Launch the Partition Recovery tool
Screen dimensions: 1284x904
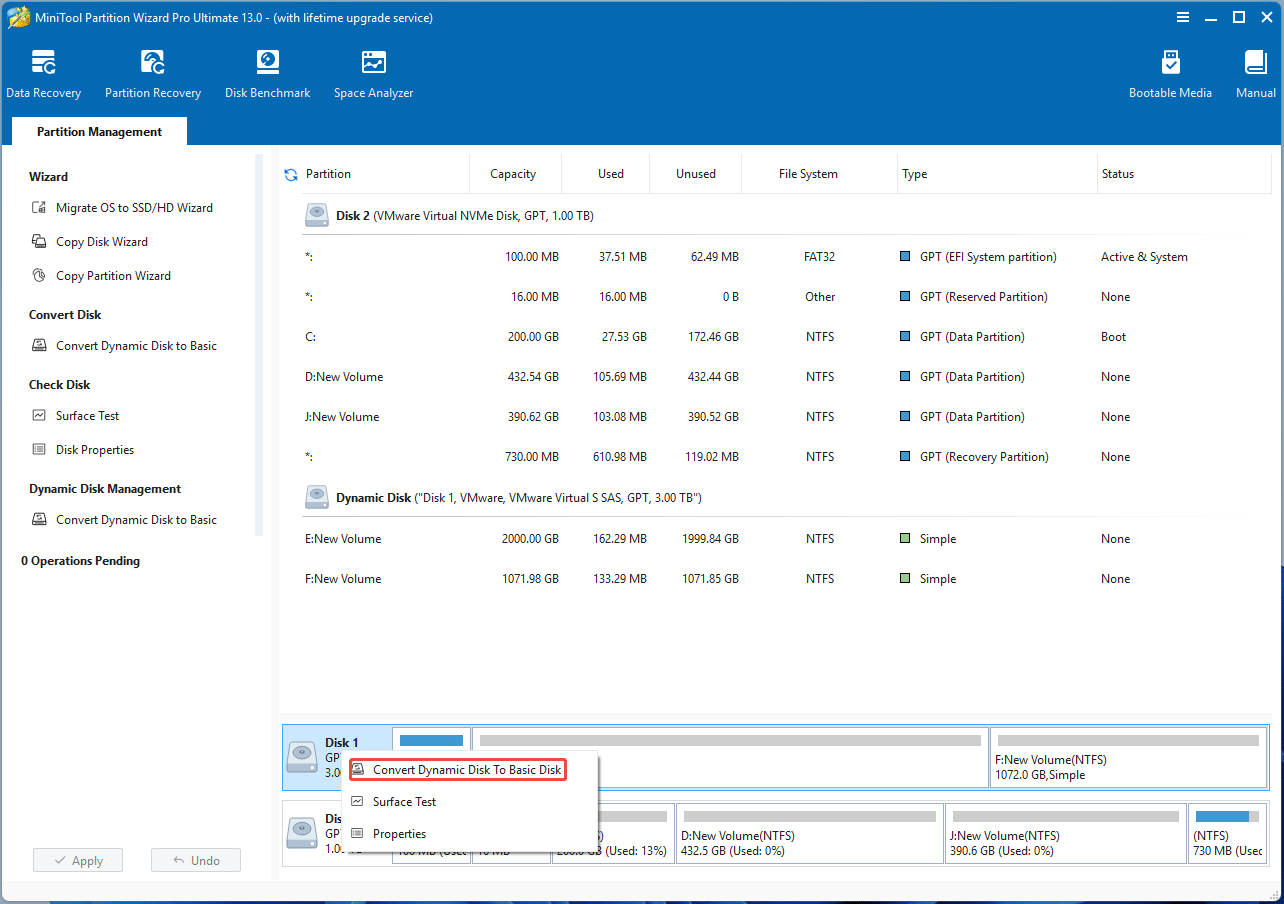pyautogui.click(x=152, y=70)
